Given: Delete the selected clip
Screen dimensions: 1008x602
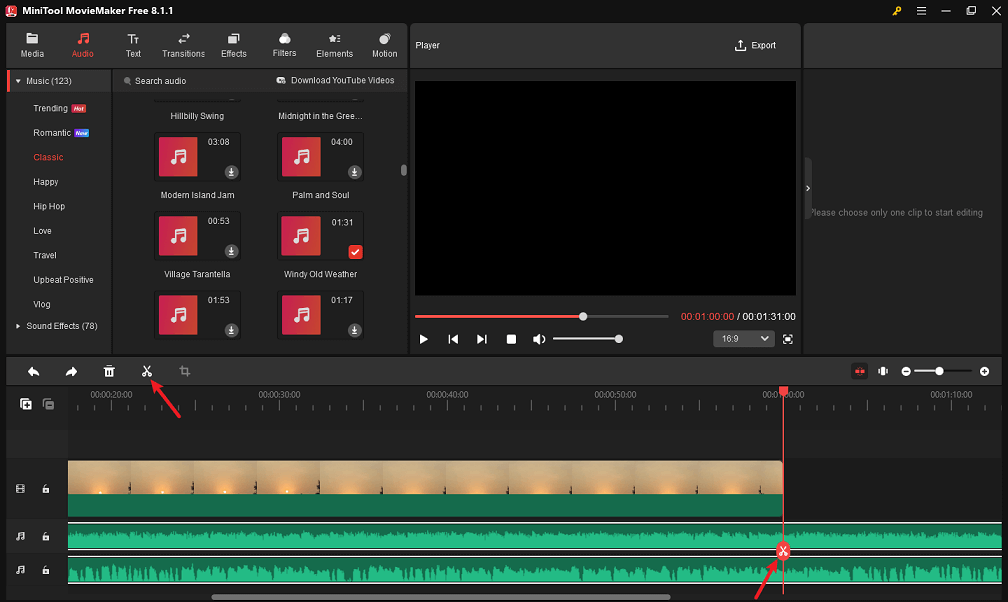Looking at the screenshot, I should click(x=109, y=371).
